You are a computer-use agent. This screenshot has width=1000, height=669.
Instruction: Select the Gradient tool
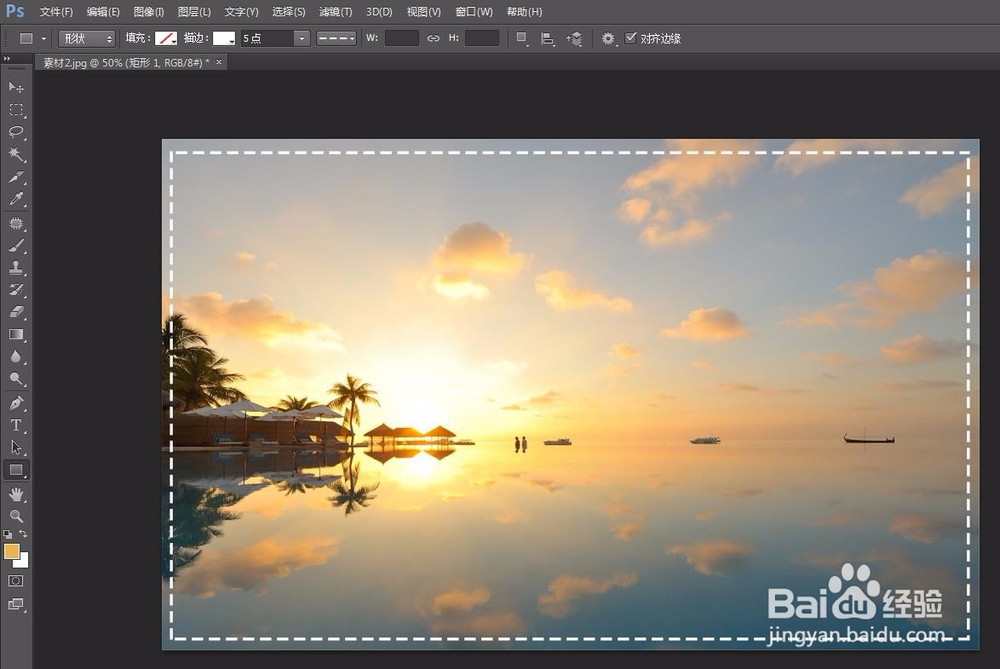16,335
